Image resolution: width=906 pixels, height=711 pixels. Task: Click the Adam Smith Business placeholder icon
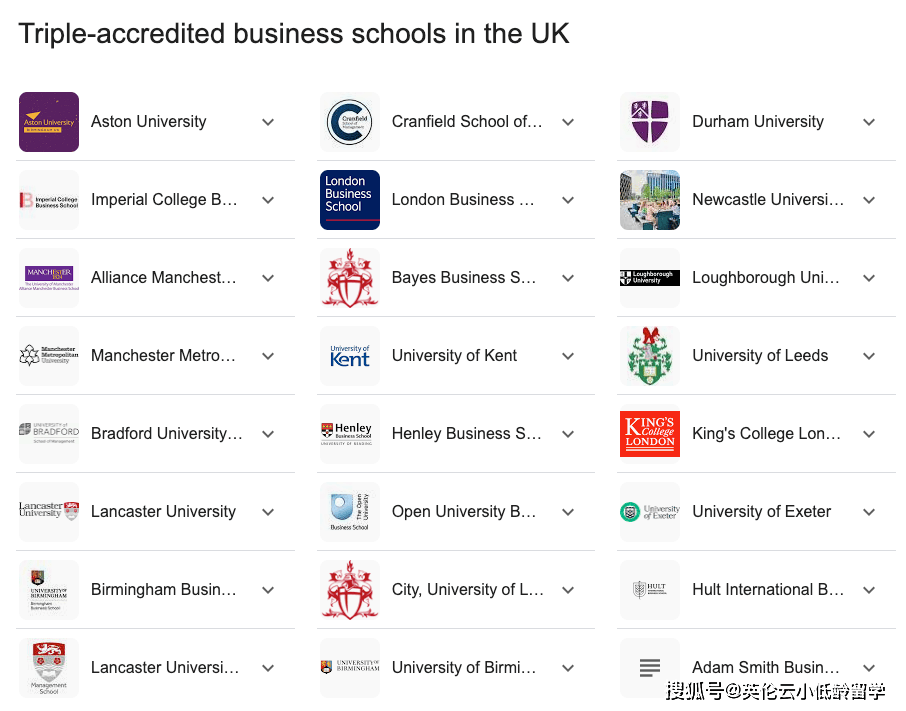coord(650,668)
